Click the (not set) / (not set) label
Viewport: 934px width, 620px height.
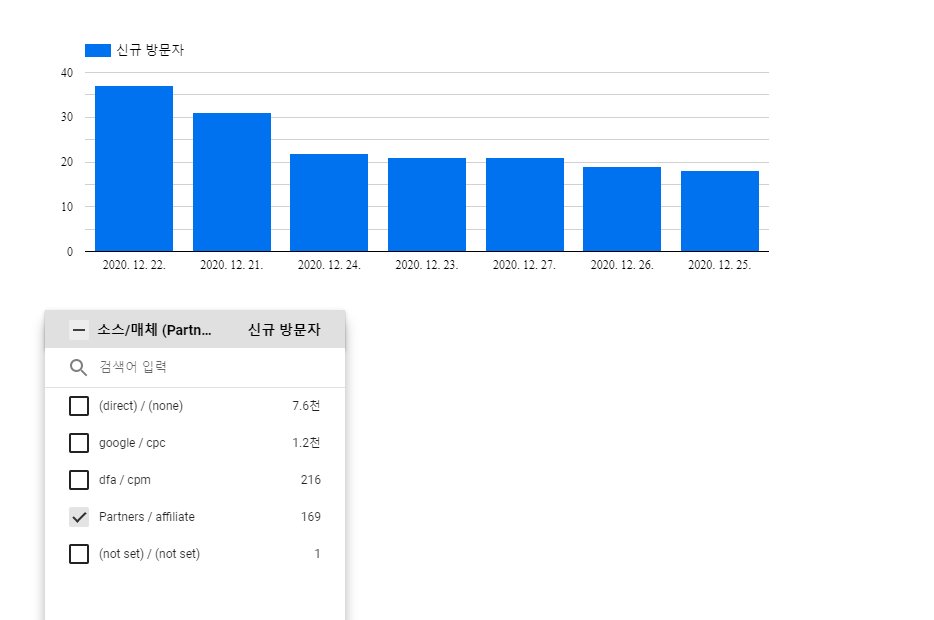(x=150, y=554)
